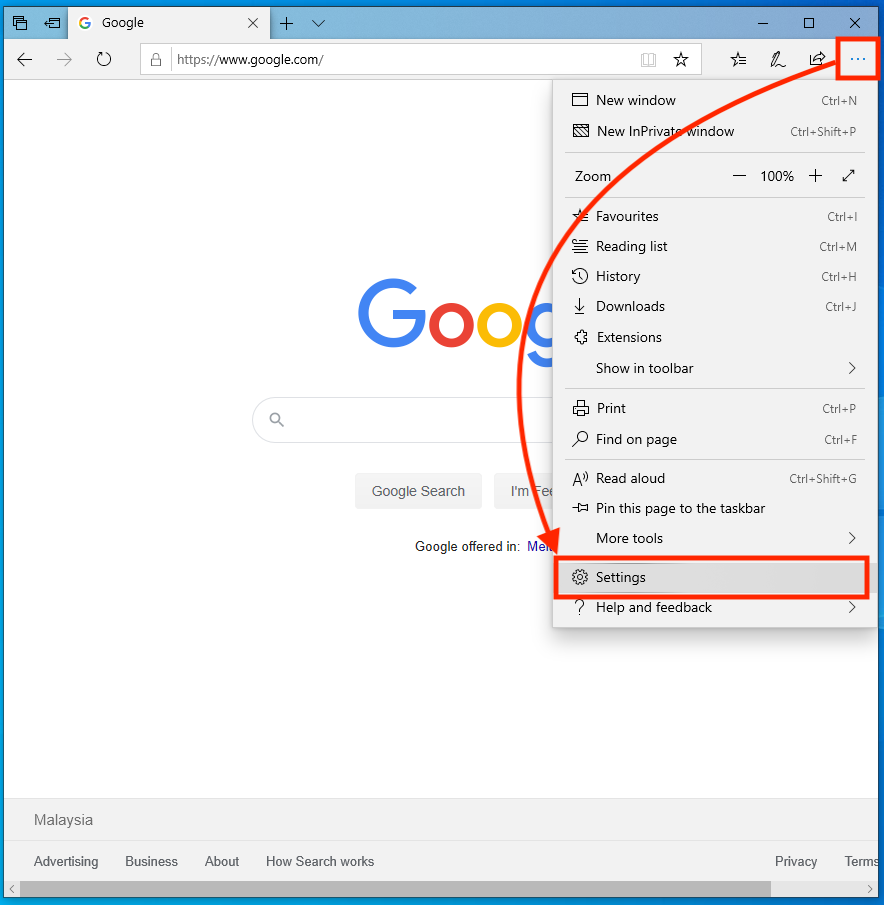
Task: Click the Share this page icon
Action: click(817, 60)
